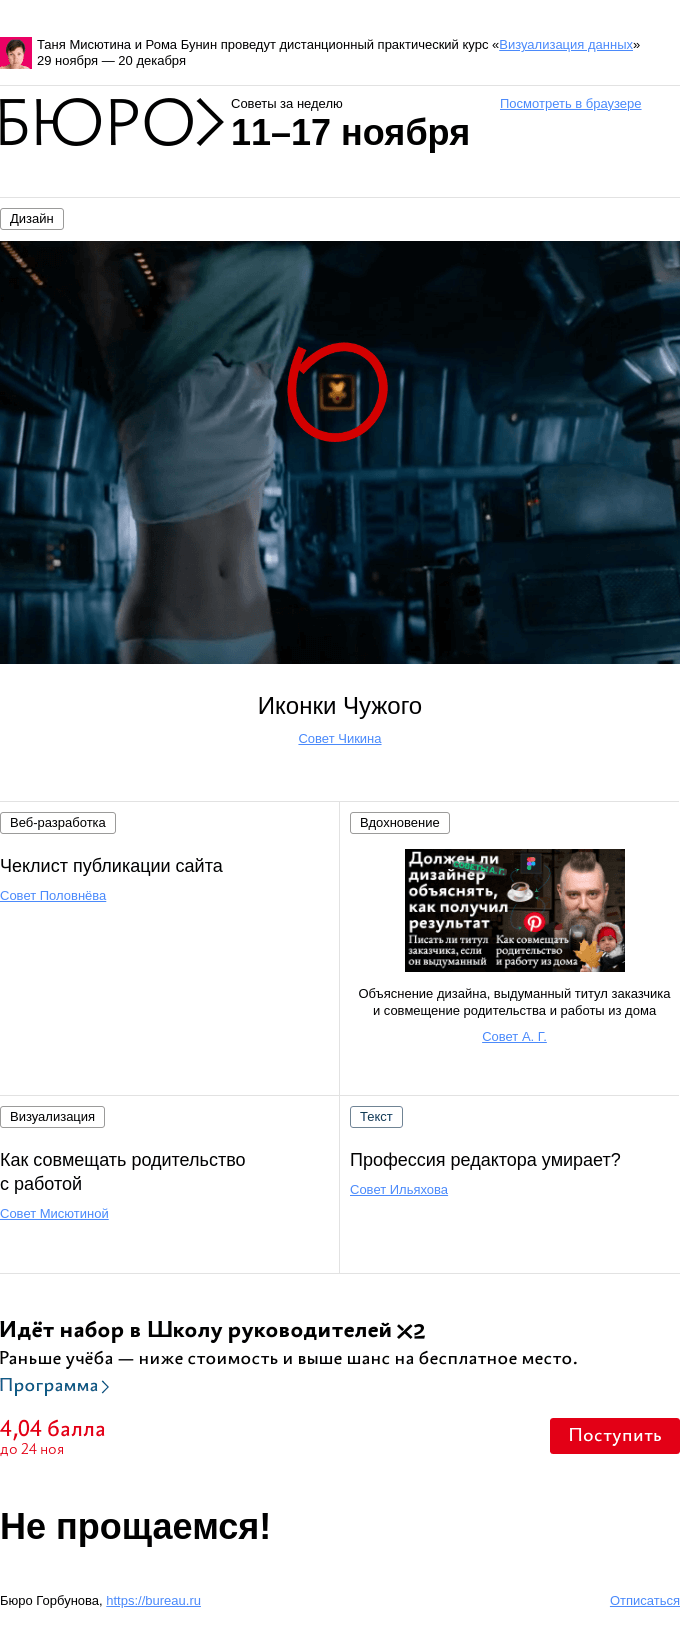Open the https://bureau.ru link

[153, 1601]
